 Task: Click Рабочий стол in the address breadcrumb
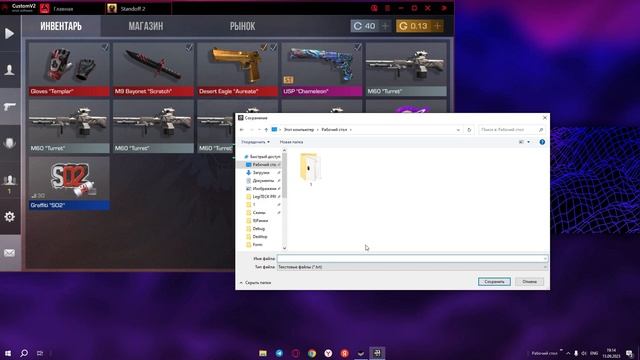pos(334,130)
